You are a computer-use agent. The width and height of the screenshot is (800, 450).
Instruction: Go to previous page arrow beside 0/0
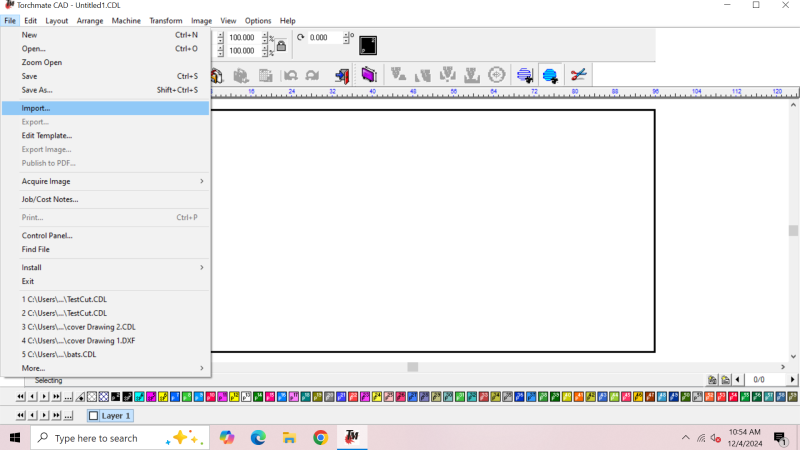tap(738, 380)
